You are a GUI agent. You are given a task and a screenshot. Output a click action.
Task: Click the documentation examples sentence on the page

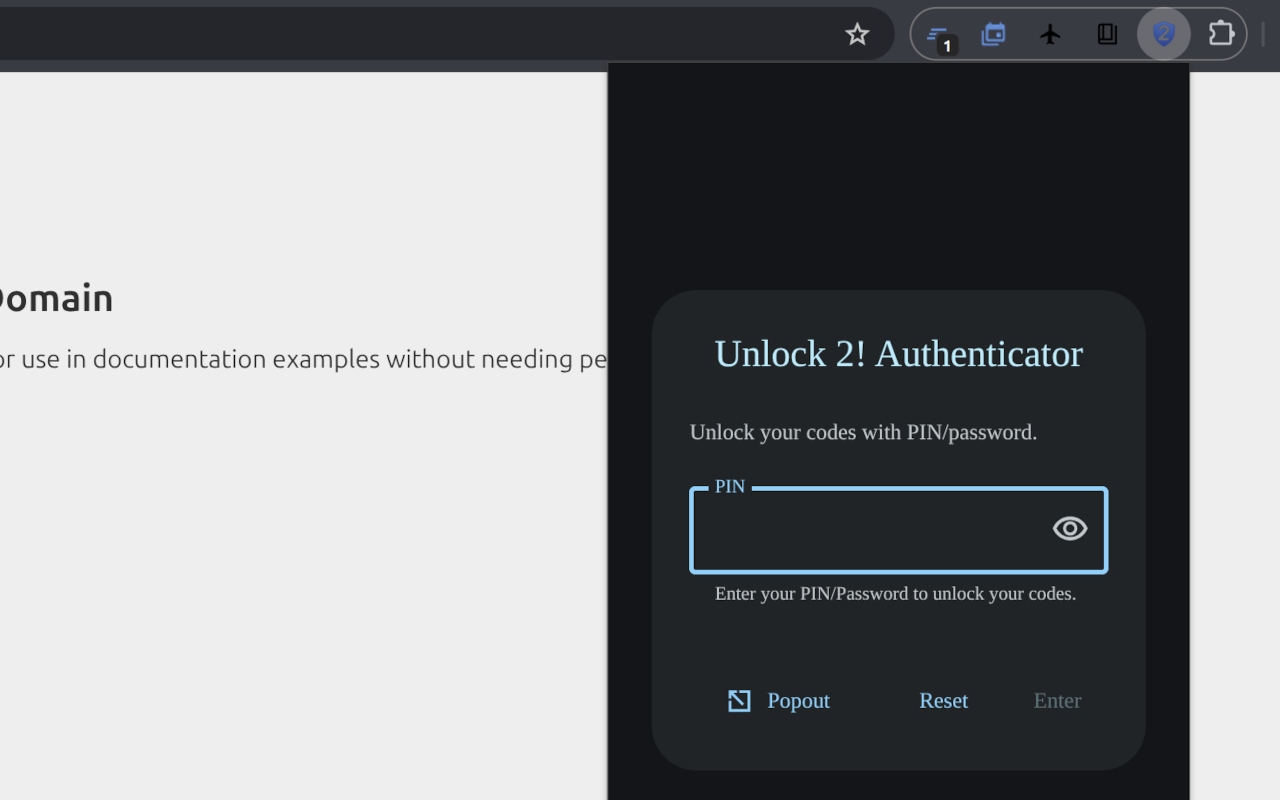point(300,359)
